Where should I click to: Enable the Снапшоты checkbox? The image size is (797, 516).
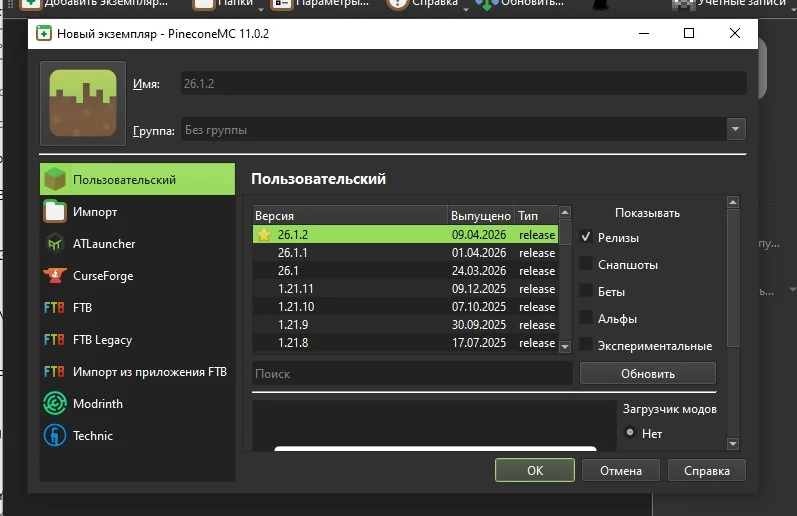pyautogui.click(x=586, y=263)
